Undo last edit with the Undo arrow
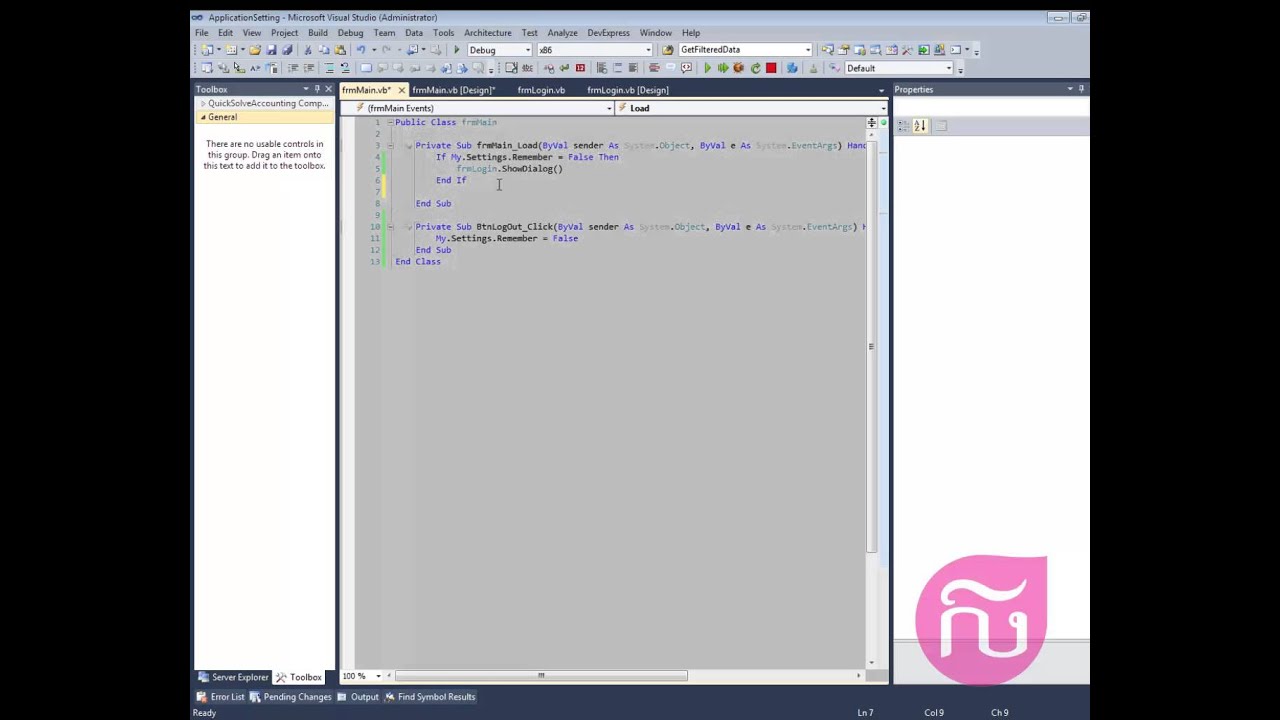 click(361, 50)
